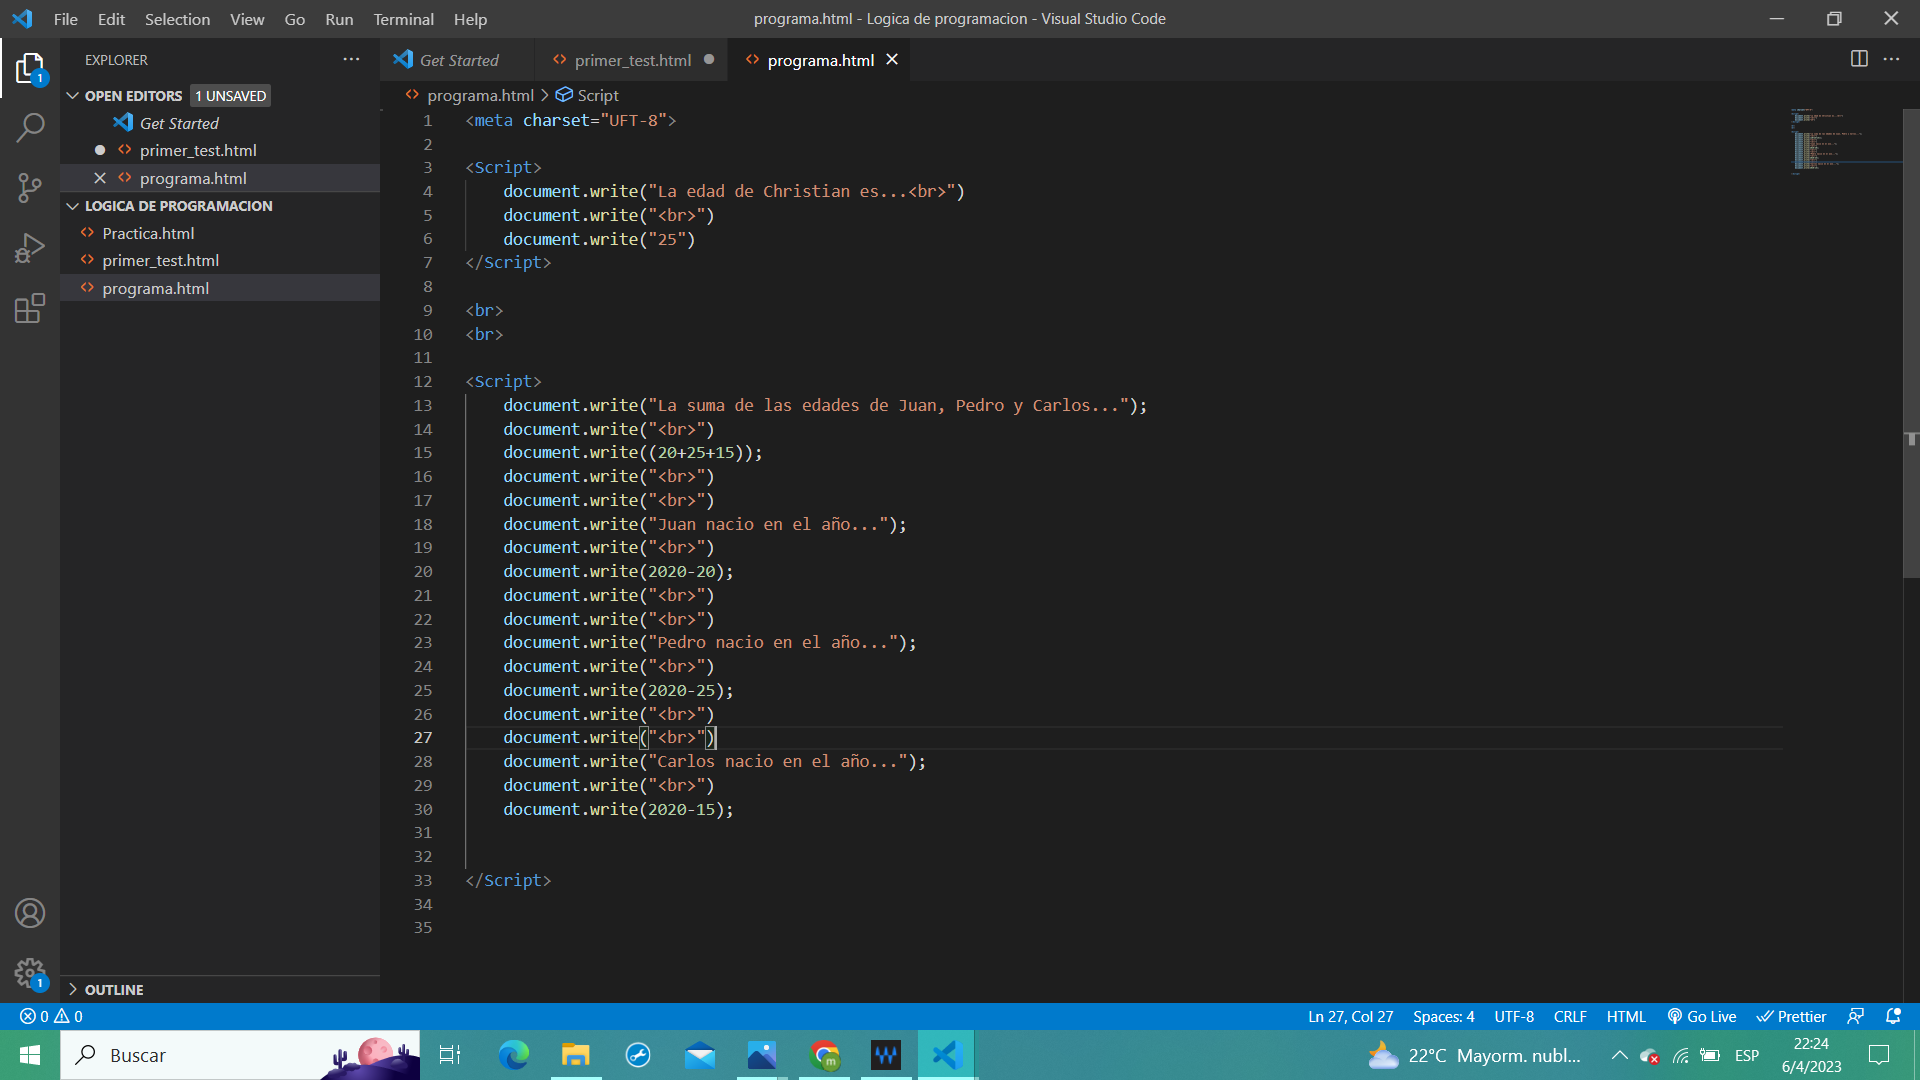Screen dimensions: 1920x1080
Task: Open Source Control view icon
Action: 30,187
